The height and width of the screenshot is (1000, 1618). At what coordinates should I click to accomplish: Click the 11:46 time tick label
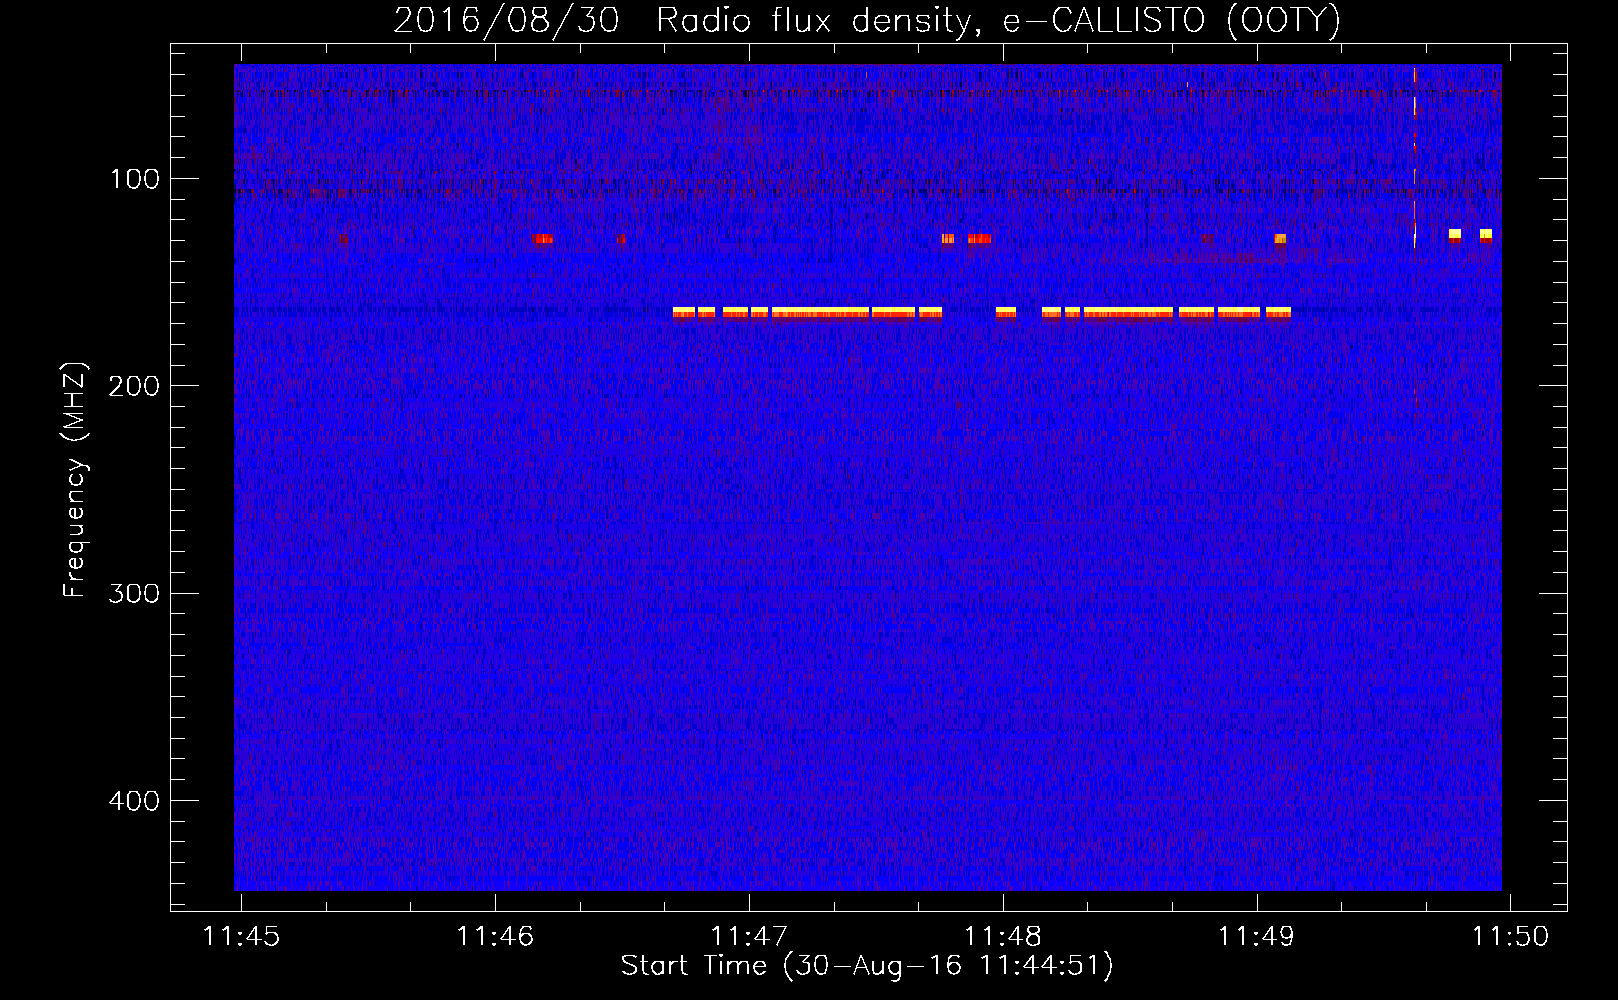pyautogui.click(x=495, y=936)
